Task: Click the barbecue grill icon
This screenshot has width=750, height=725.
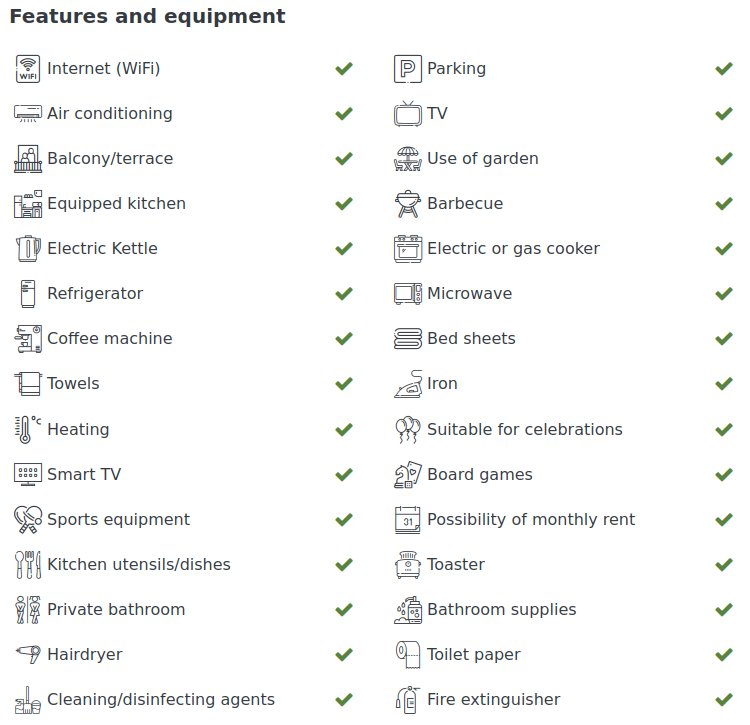Action: coord(408,204)
